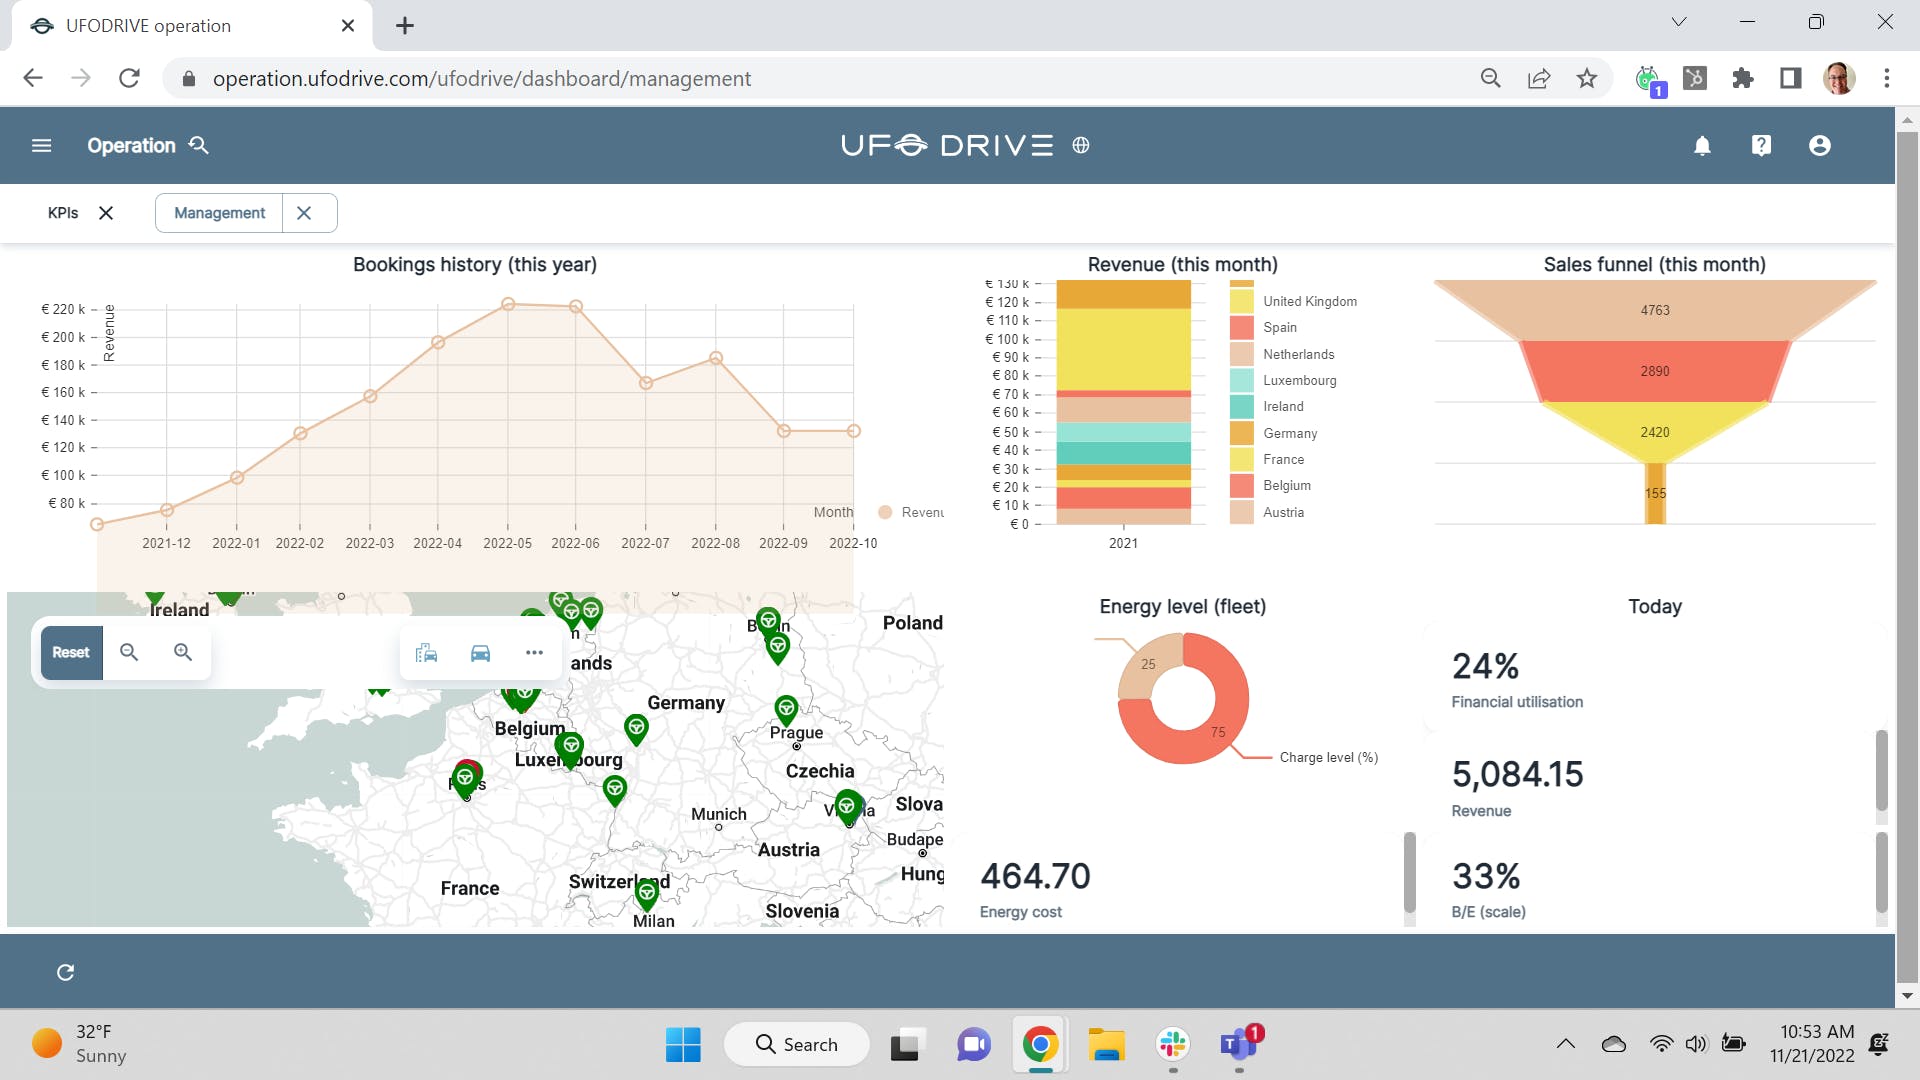
Task: Click the France color swatch in the legend
Action: 1242,460
